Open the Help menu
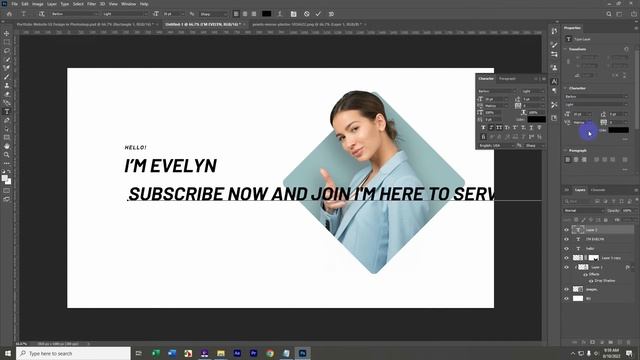This screenshot has height=360, width=640. [x=144, y=4]
